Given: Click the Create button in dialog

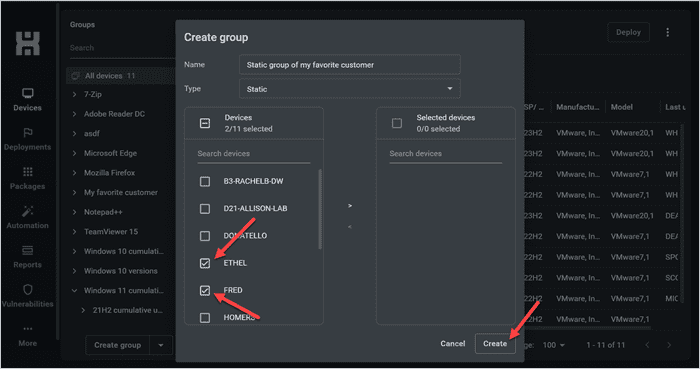Looking at the screenshot, I should pos(495,344).
